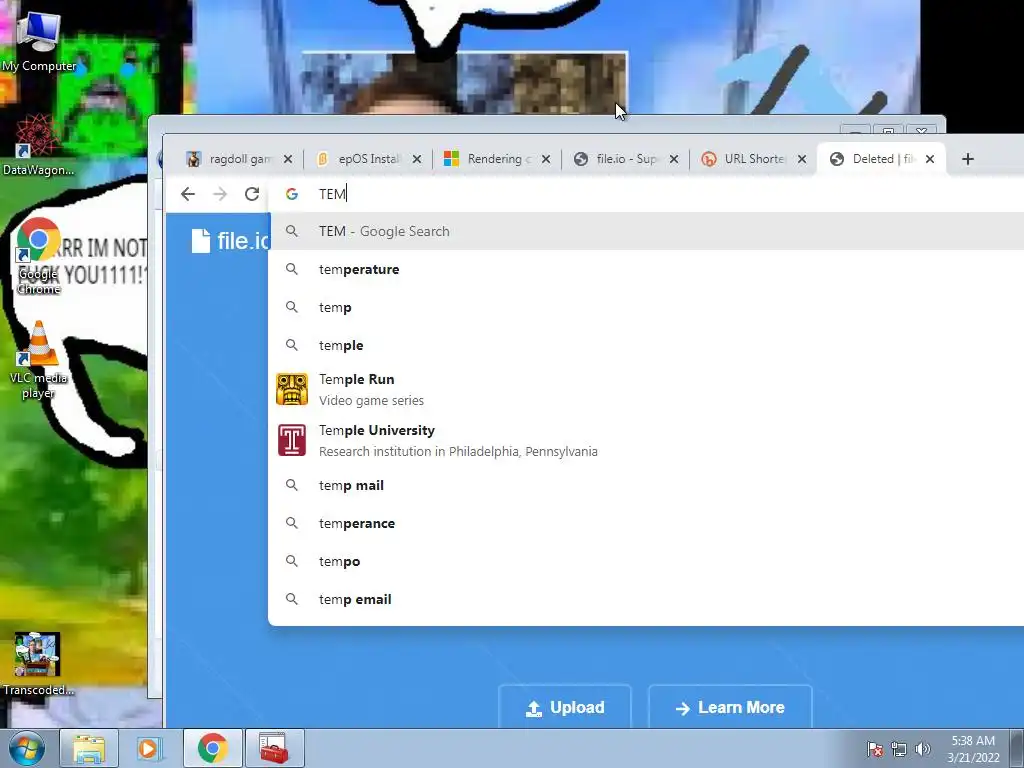Click the Learn More button
1024x768 pixels.
[x=730, y=707]
